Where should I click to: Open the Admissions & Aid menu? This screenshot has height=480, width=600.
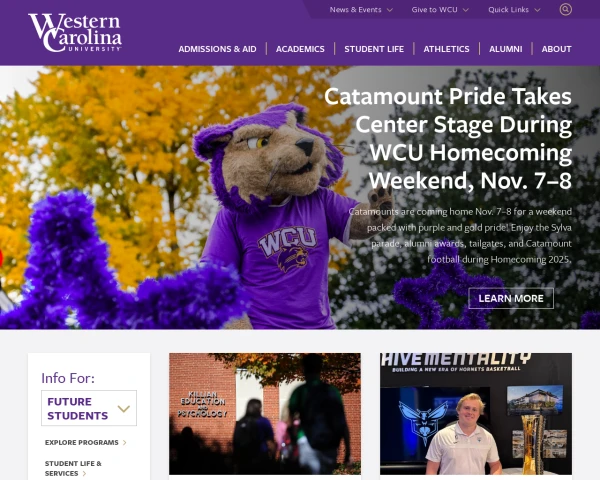pyautogui.click(x=217, y=49)
